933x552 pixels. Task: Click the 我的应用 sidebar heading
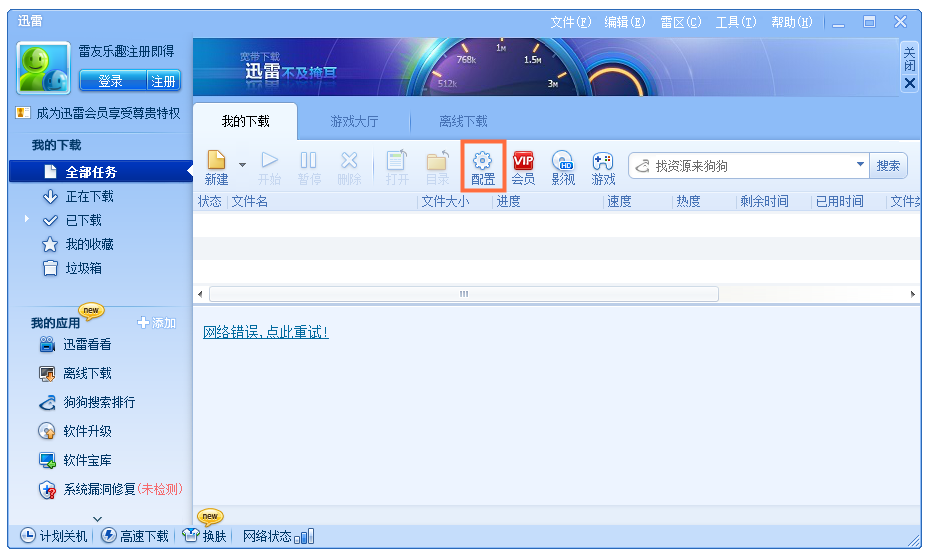tap(55, 323)
